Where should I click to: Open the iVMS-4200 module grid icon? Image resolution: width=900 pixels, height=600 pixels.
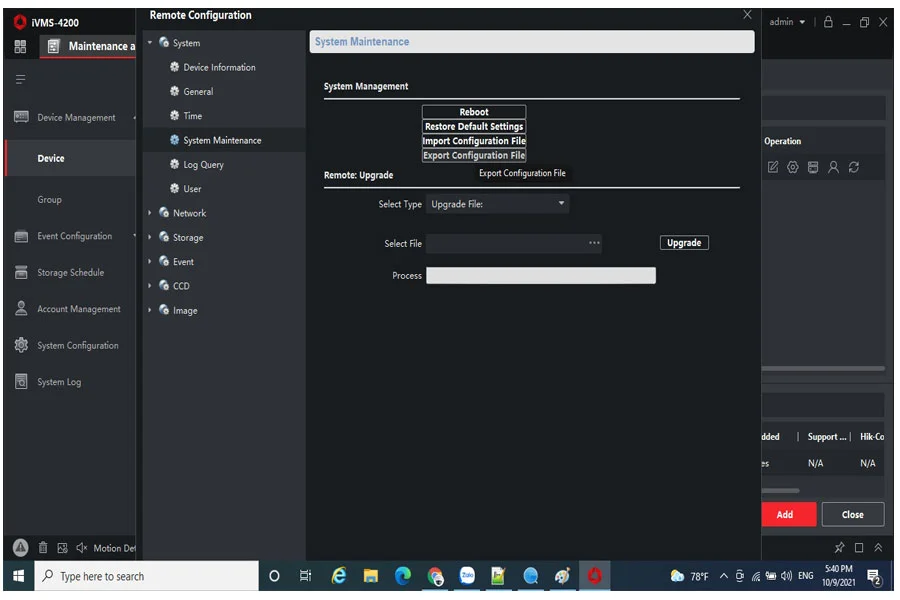20,47
